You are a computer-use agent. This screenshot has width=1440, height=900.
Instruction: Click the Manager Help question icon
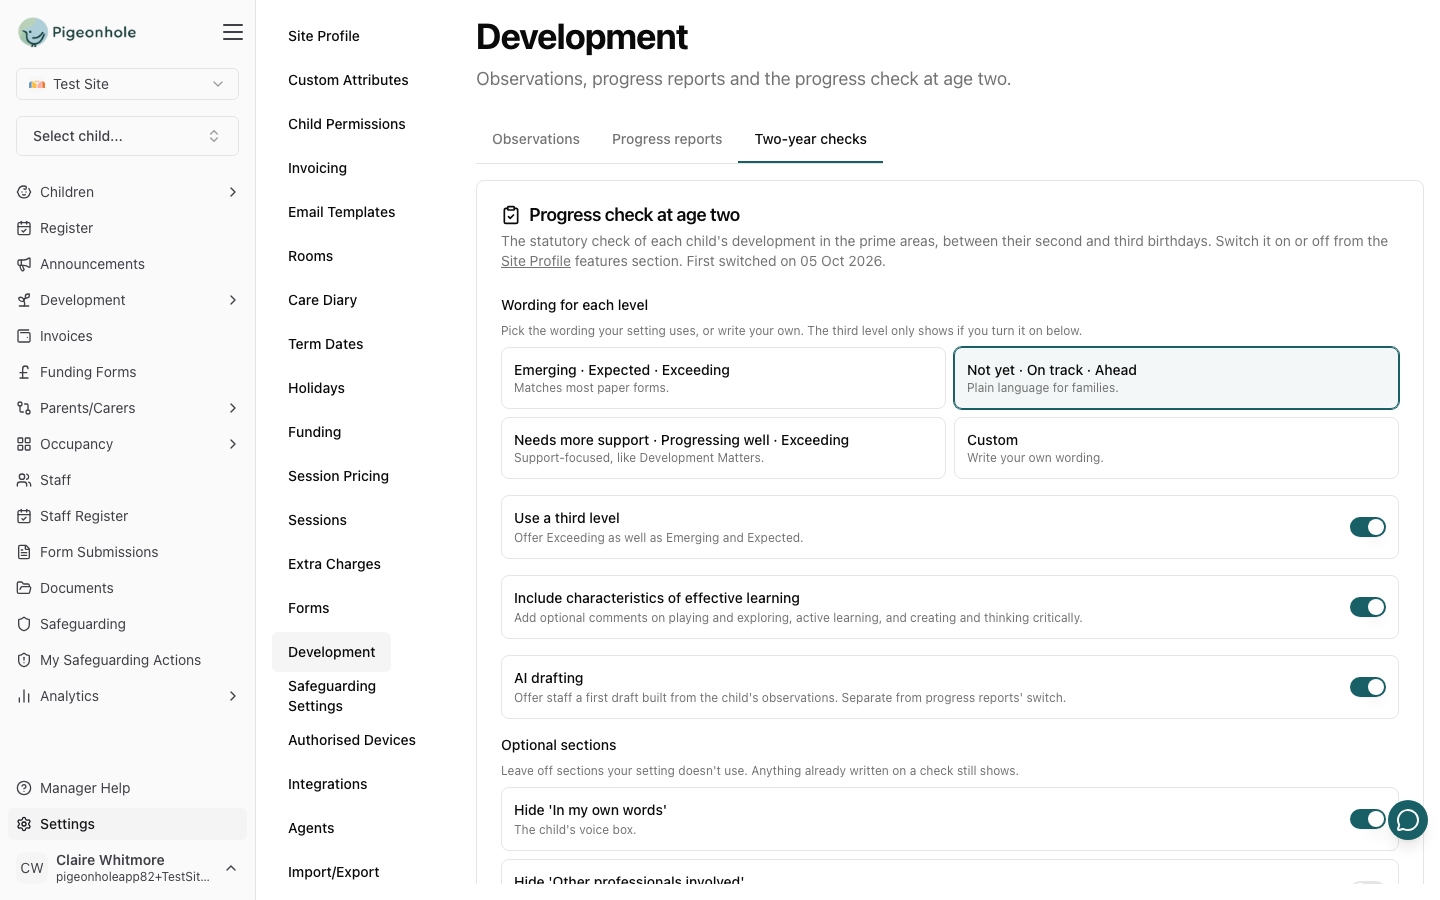(x=24, y=788)
